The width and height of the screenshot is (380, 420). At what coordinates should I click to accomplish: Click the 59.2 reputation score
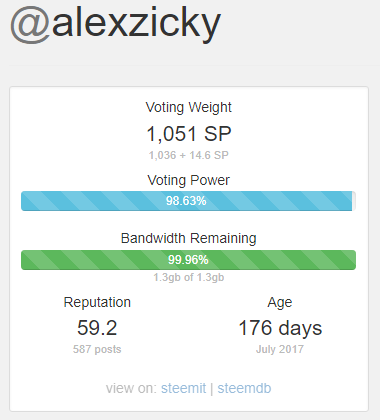pos(97,328)
